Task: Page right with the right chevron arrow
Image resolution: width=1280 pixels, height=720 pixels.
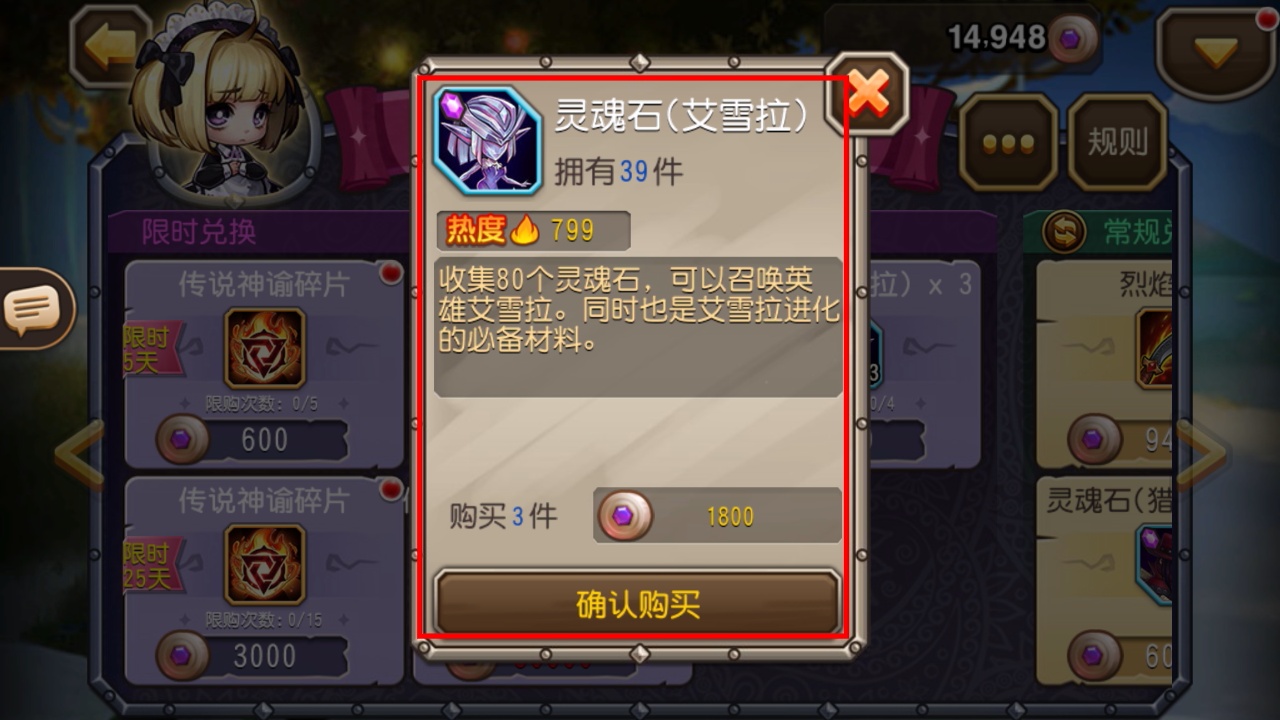Action: coord(1200,455)
